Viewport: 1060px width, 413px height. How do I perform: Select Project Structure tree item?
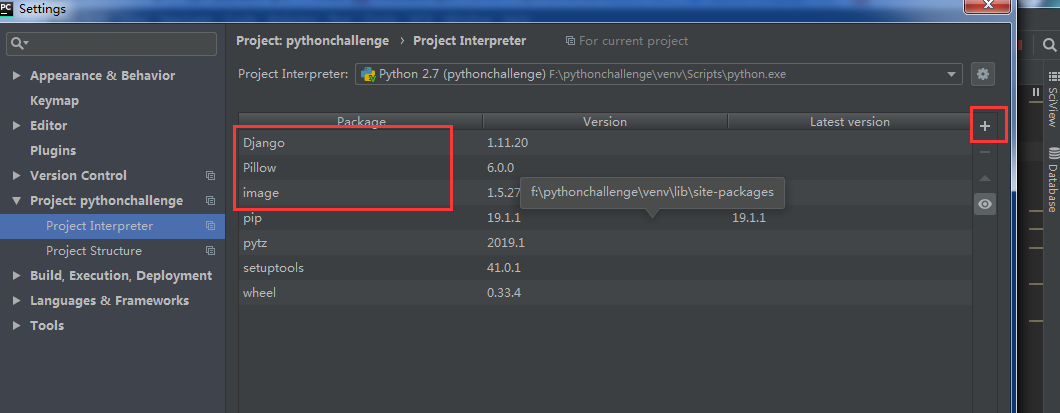coord(94,251)
